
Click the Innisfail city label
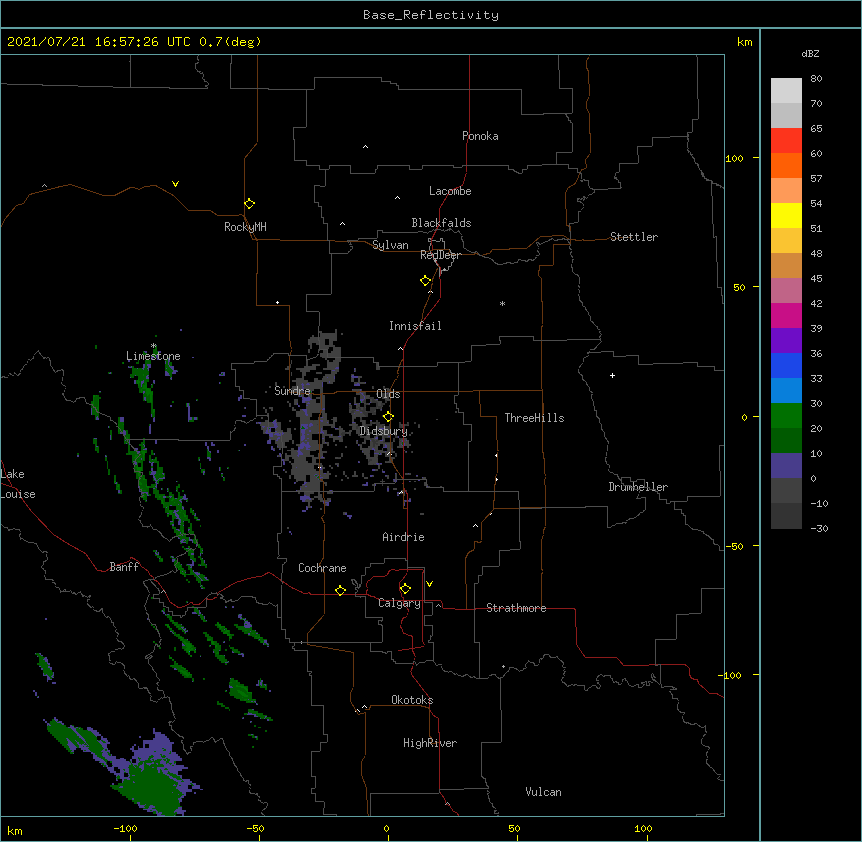[x=415, y=326]
